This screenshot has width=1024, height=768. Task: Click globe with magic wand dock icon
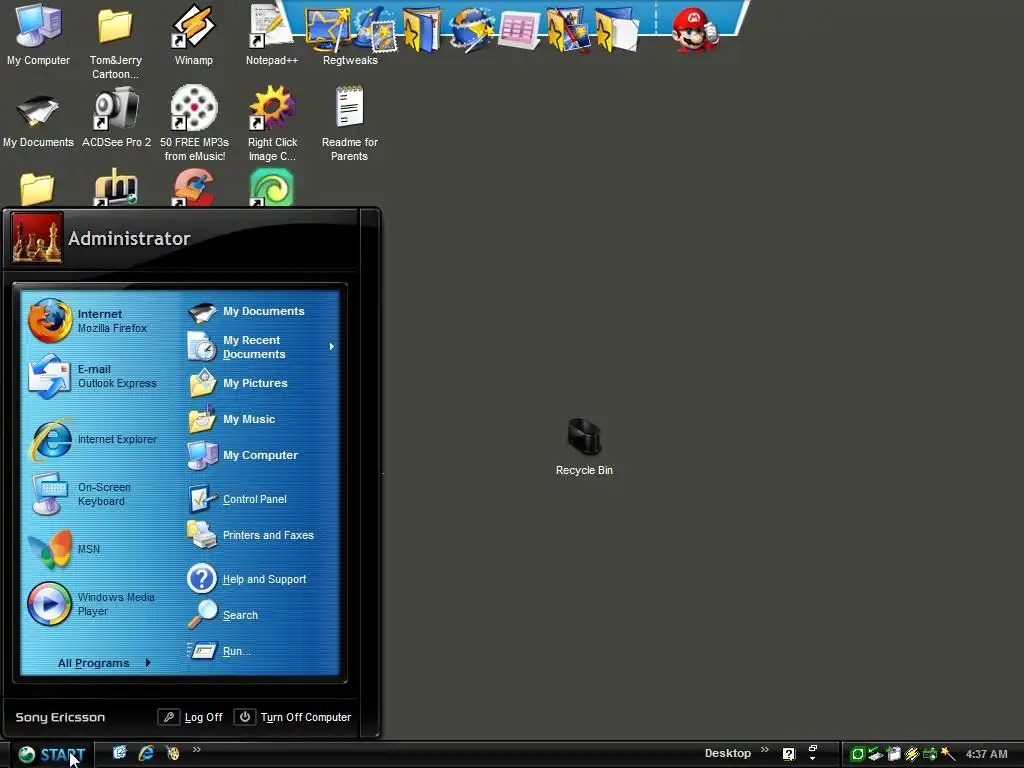coord(470,29)
